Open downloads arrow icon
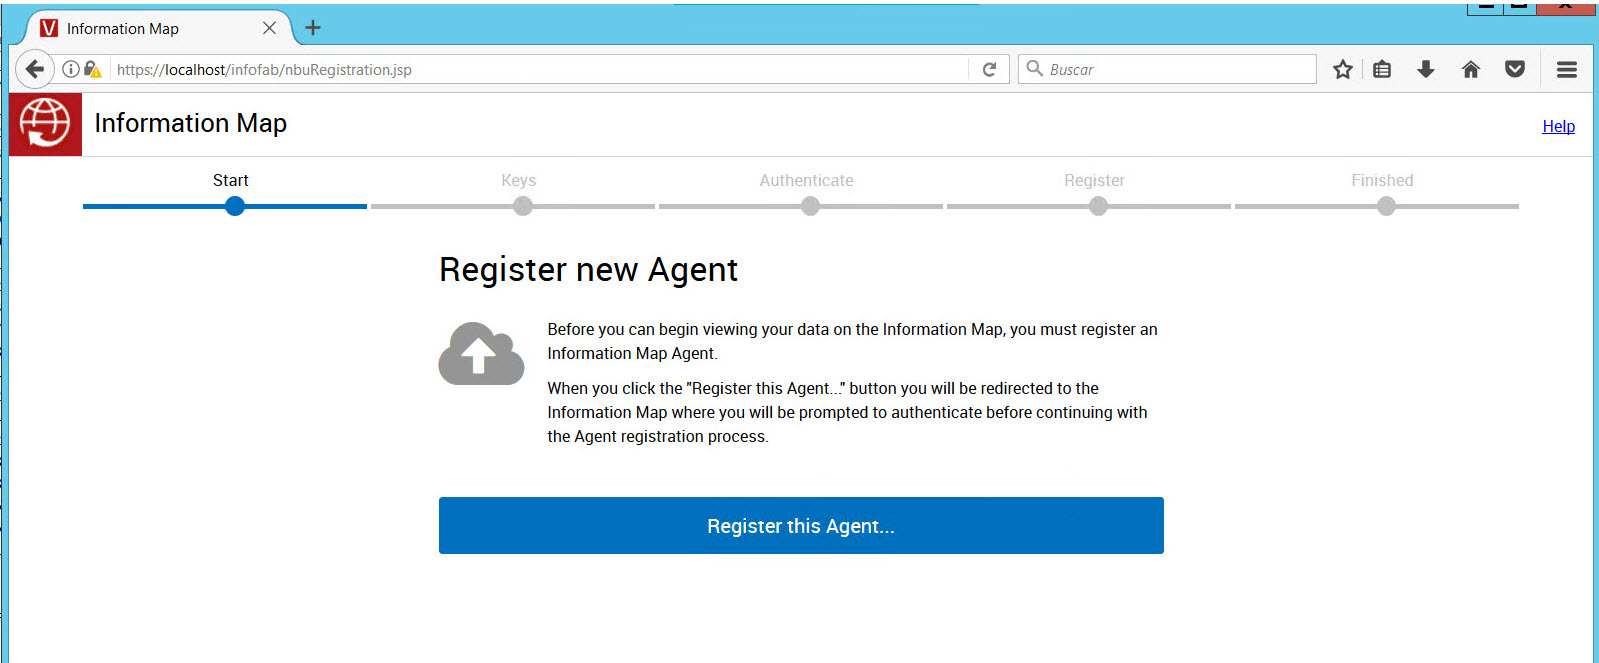Screen dimensions: 1599x663 (x=1426, y=69)
